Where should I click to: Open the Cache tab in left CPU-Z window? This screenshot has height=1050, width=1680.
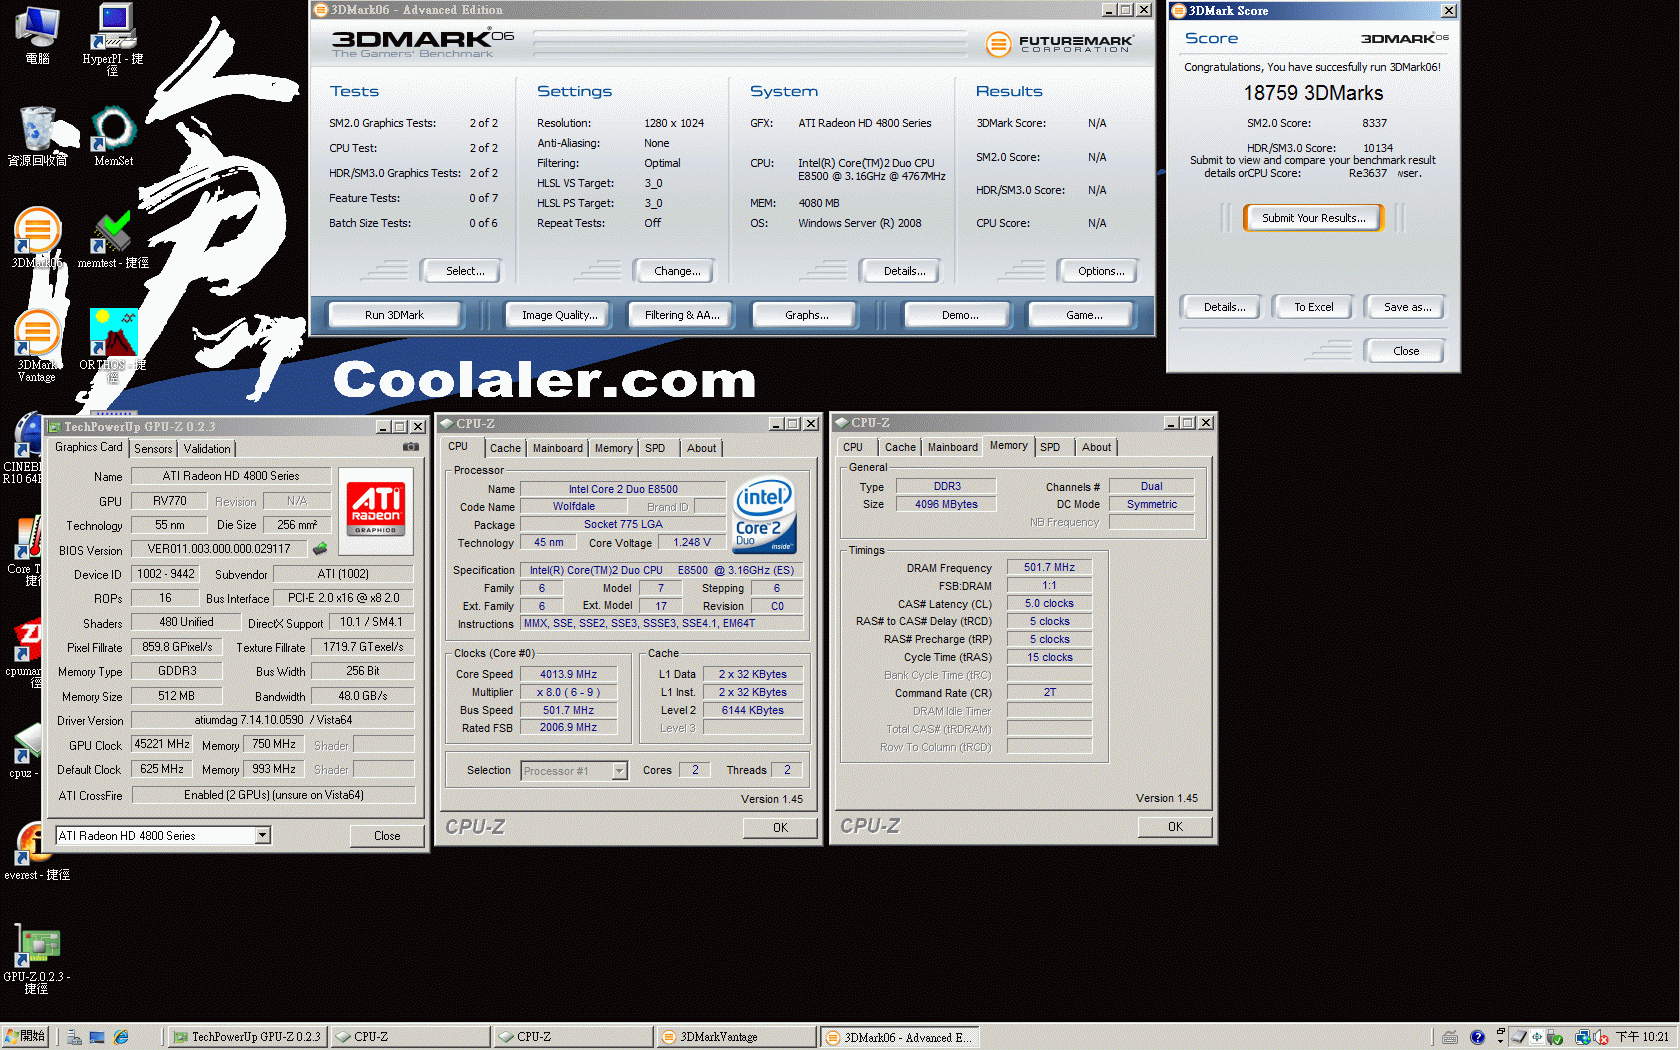[x=505, y=448]
